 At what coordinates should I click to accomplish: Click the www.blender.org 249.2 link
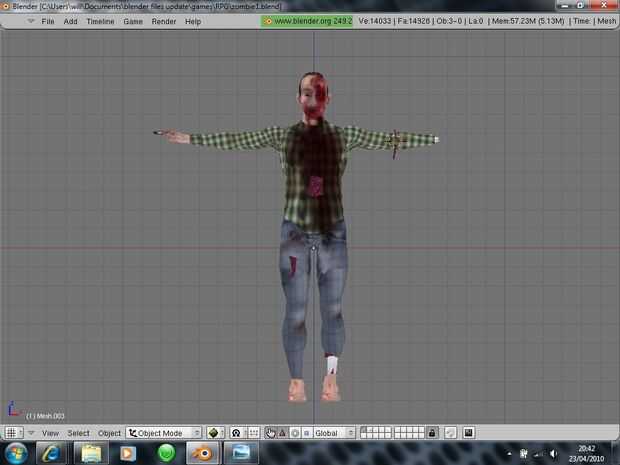tap(307, 21)
